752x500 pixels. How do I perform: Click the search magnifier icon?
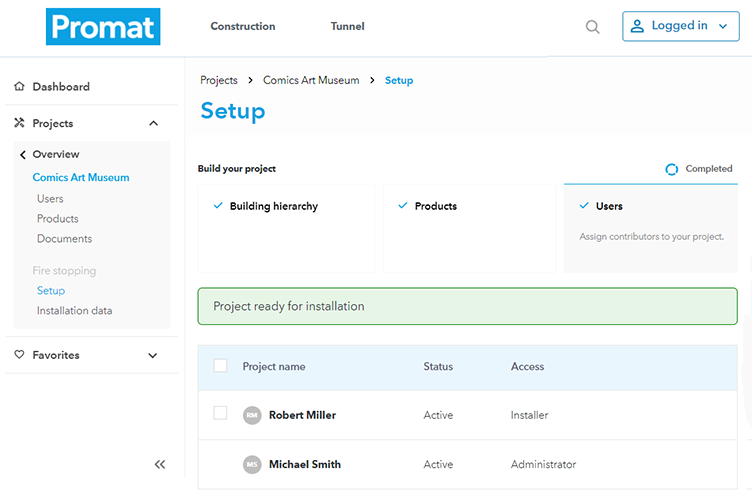(x=592, y=27)
